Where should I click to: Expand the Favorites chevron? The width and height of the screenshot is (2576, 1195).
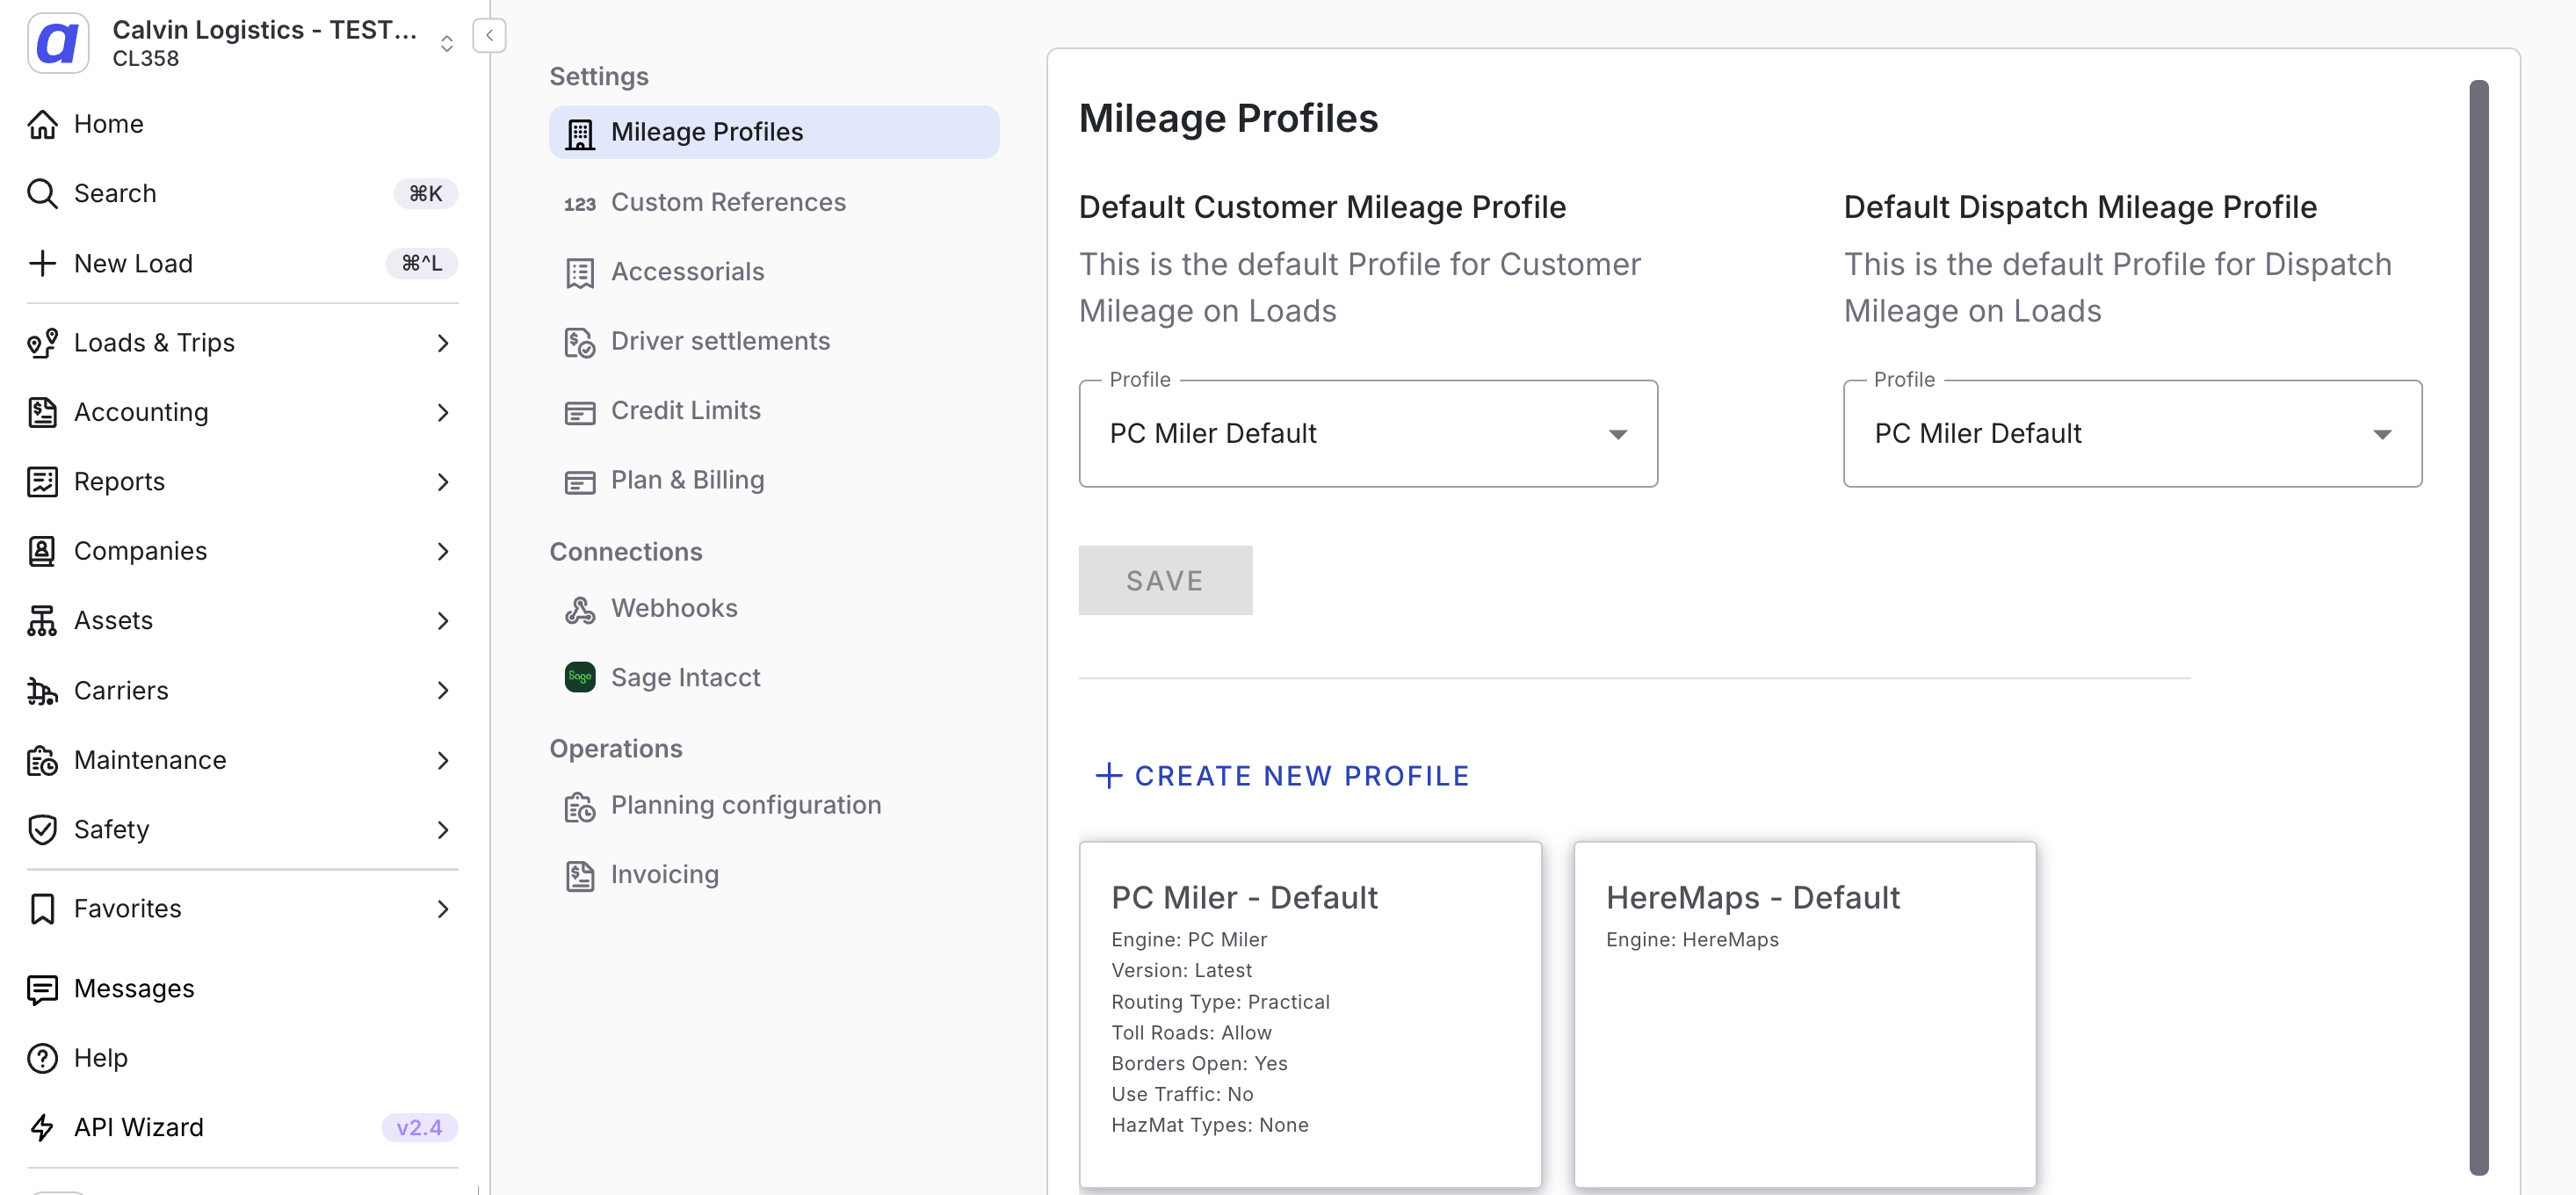[443, 909]
